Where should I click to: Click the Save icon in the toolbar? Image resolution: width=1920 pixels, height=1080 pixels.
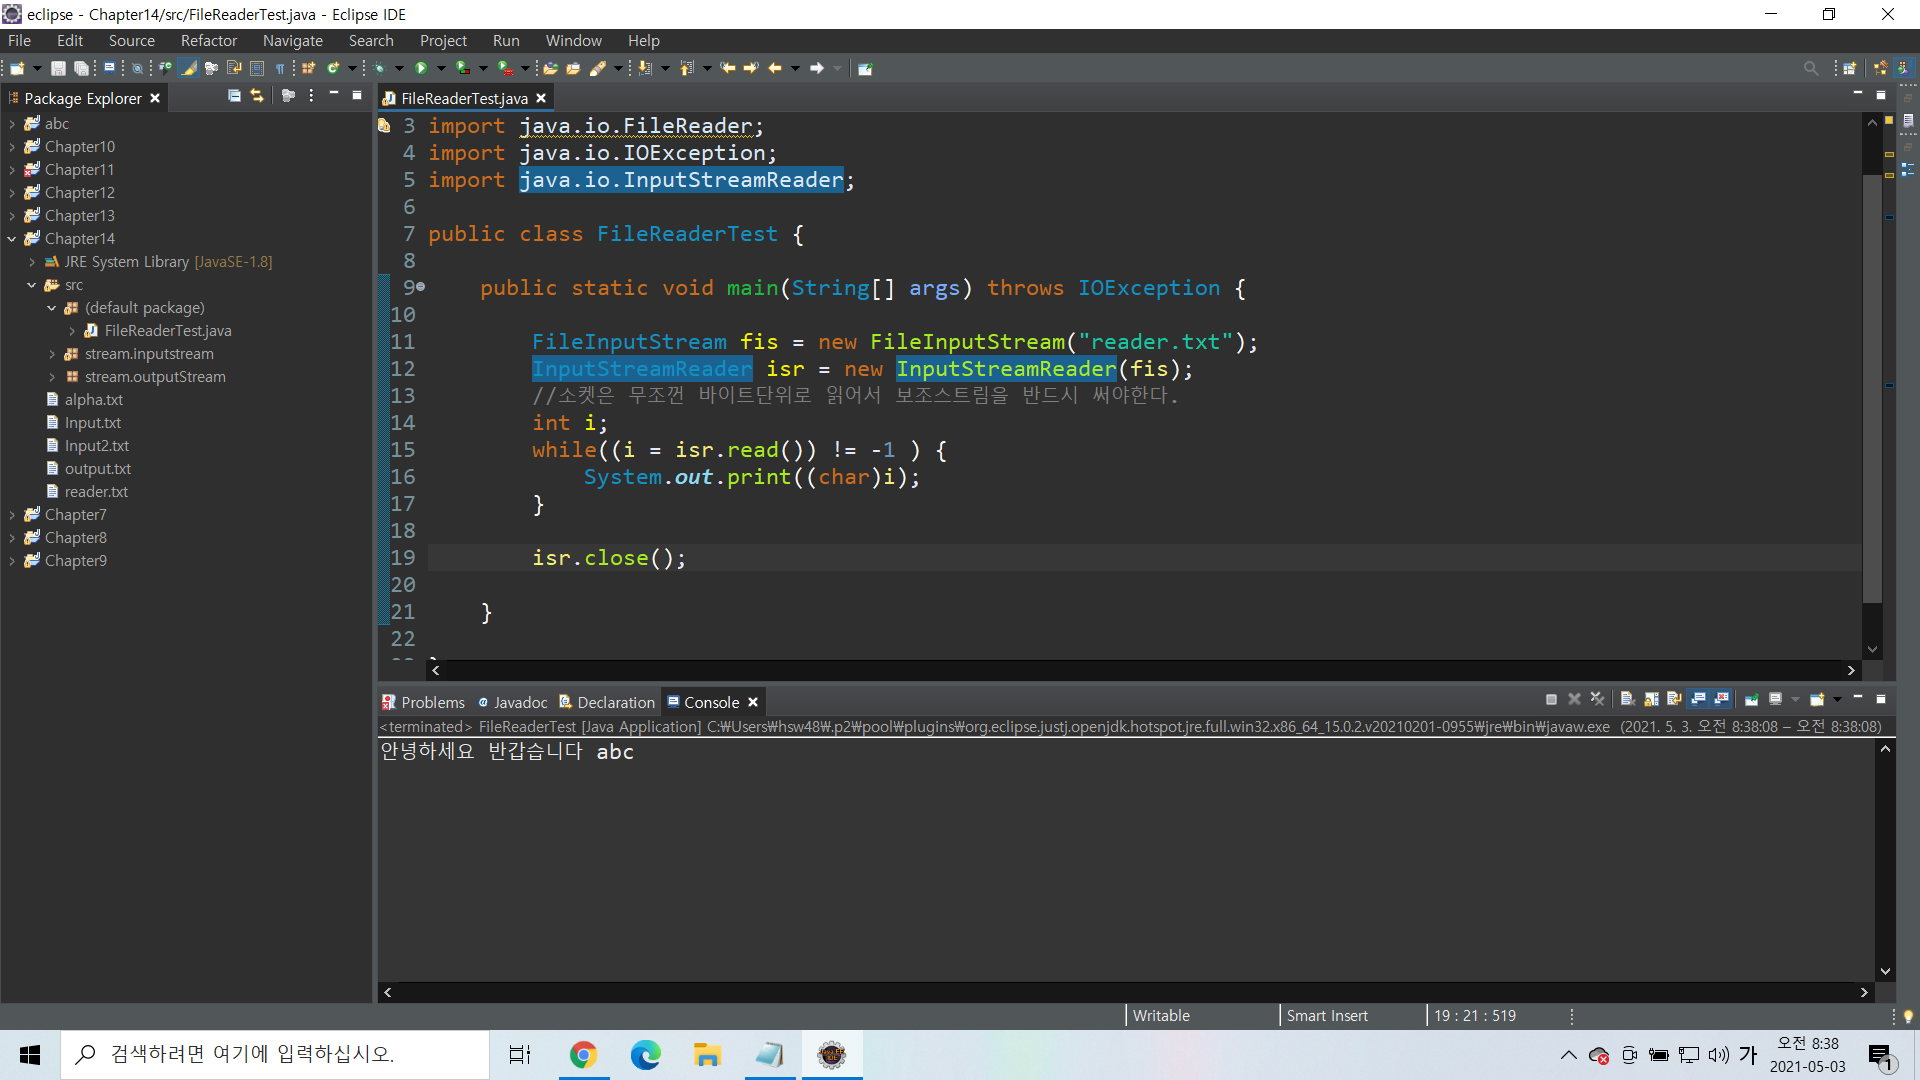(x=58, y=68)
